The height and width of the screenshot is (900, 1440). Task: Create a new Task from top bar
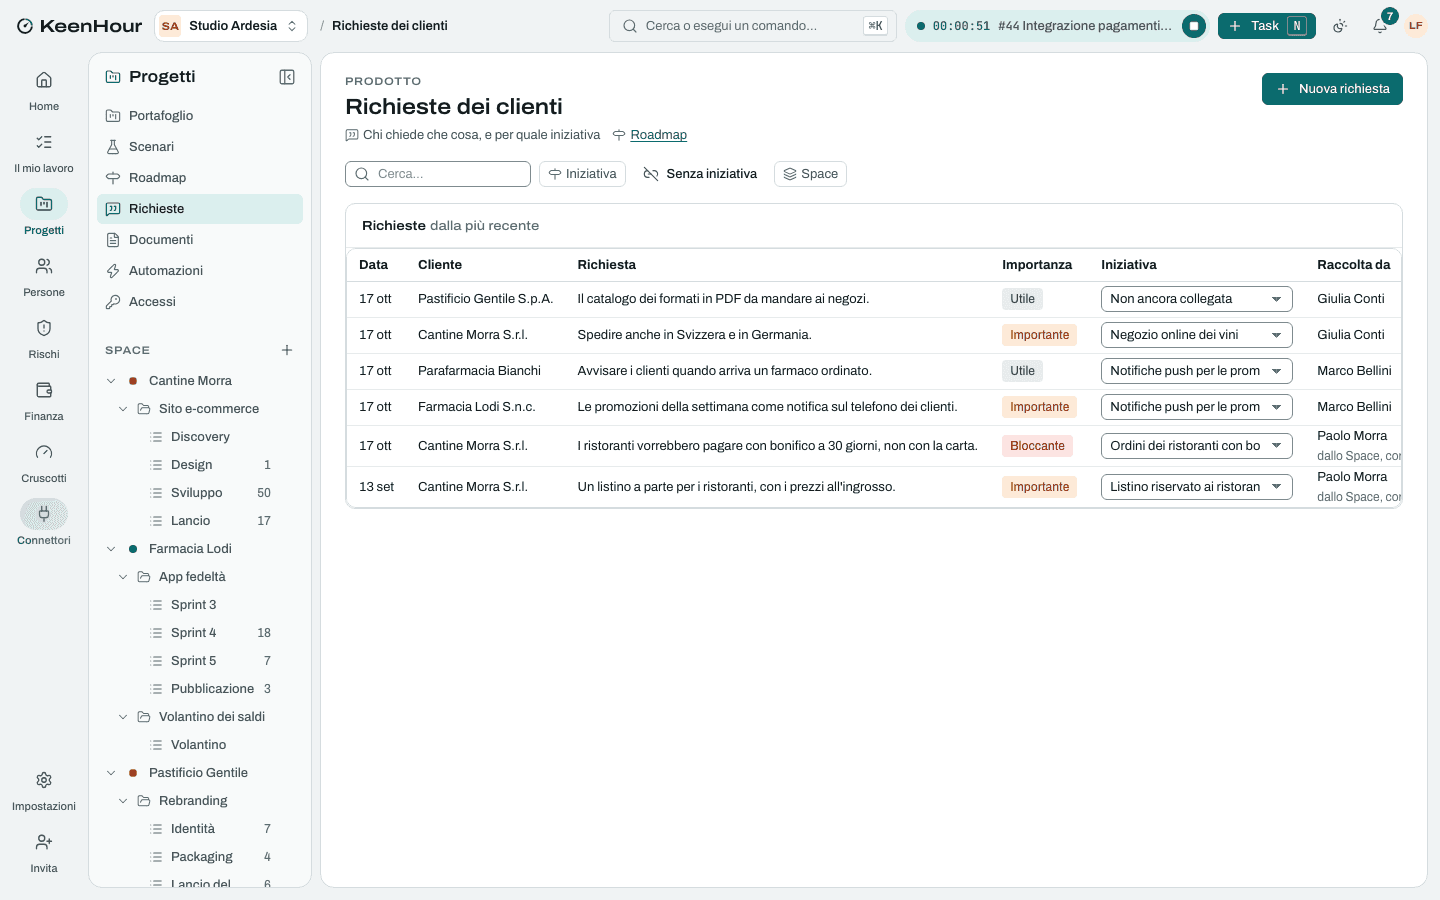(x=1266, y=26)
